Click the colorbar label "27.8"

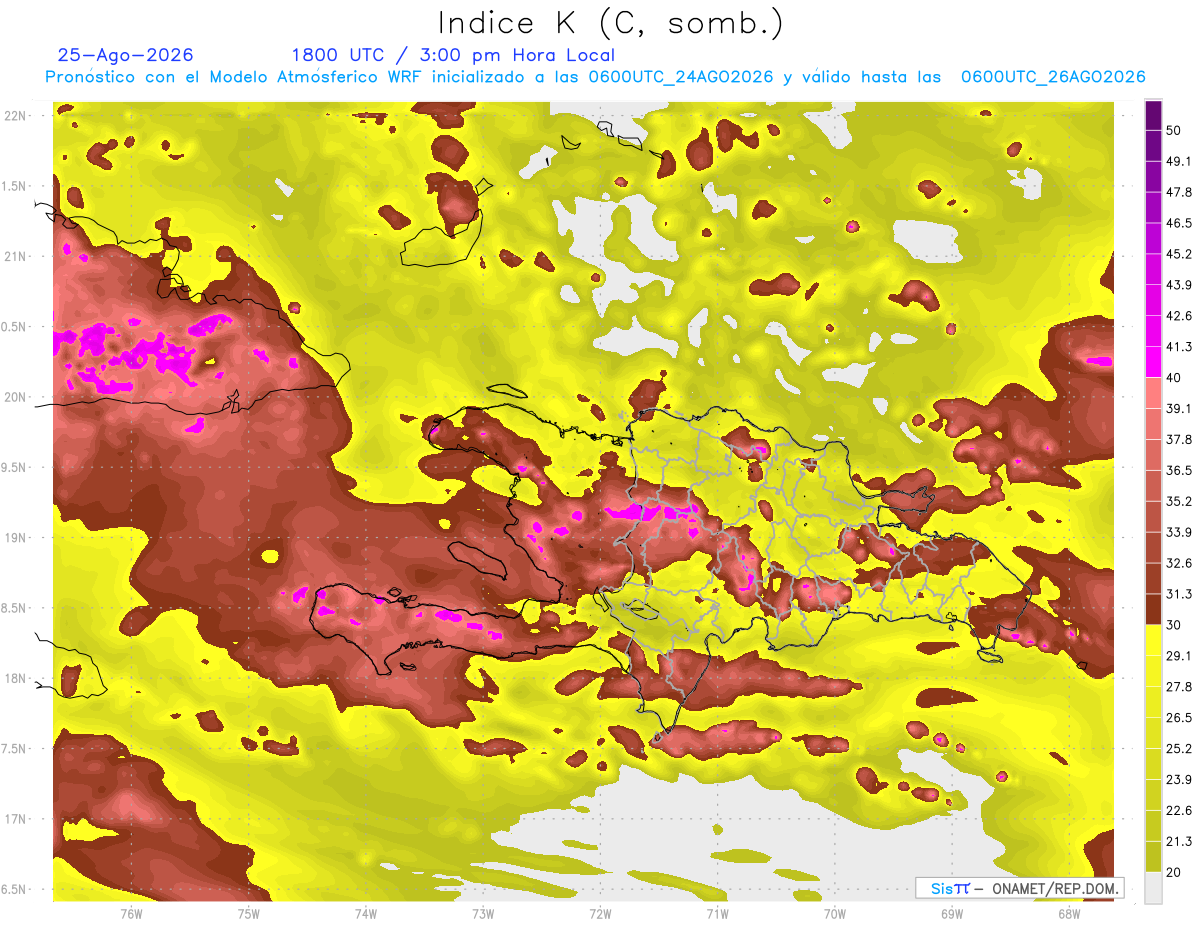pyautogui.click(x=1179, y=686)
